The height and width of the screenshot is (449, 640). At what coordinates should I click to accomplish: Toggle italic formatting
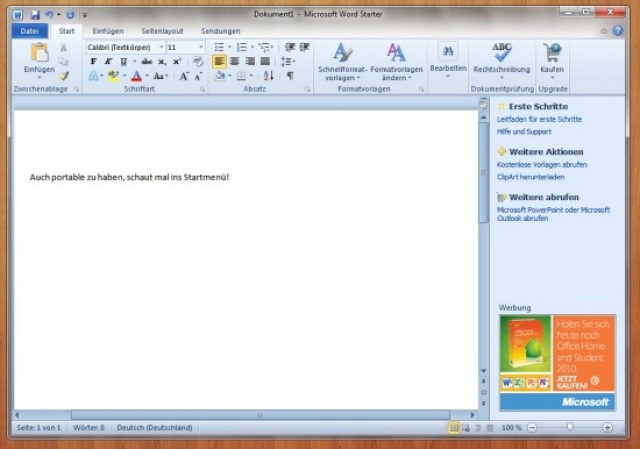click(108, 62)
